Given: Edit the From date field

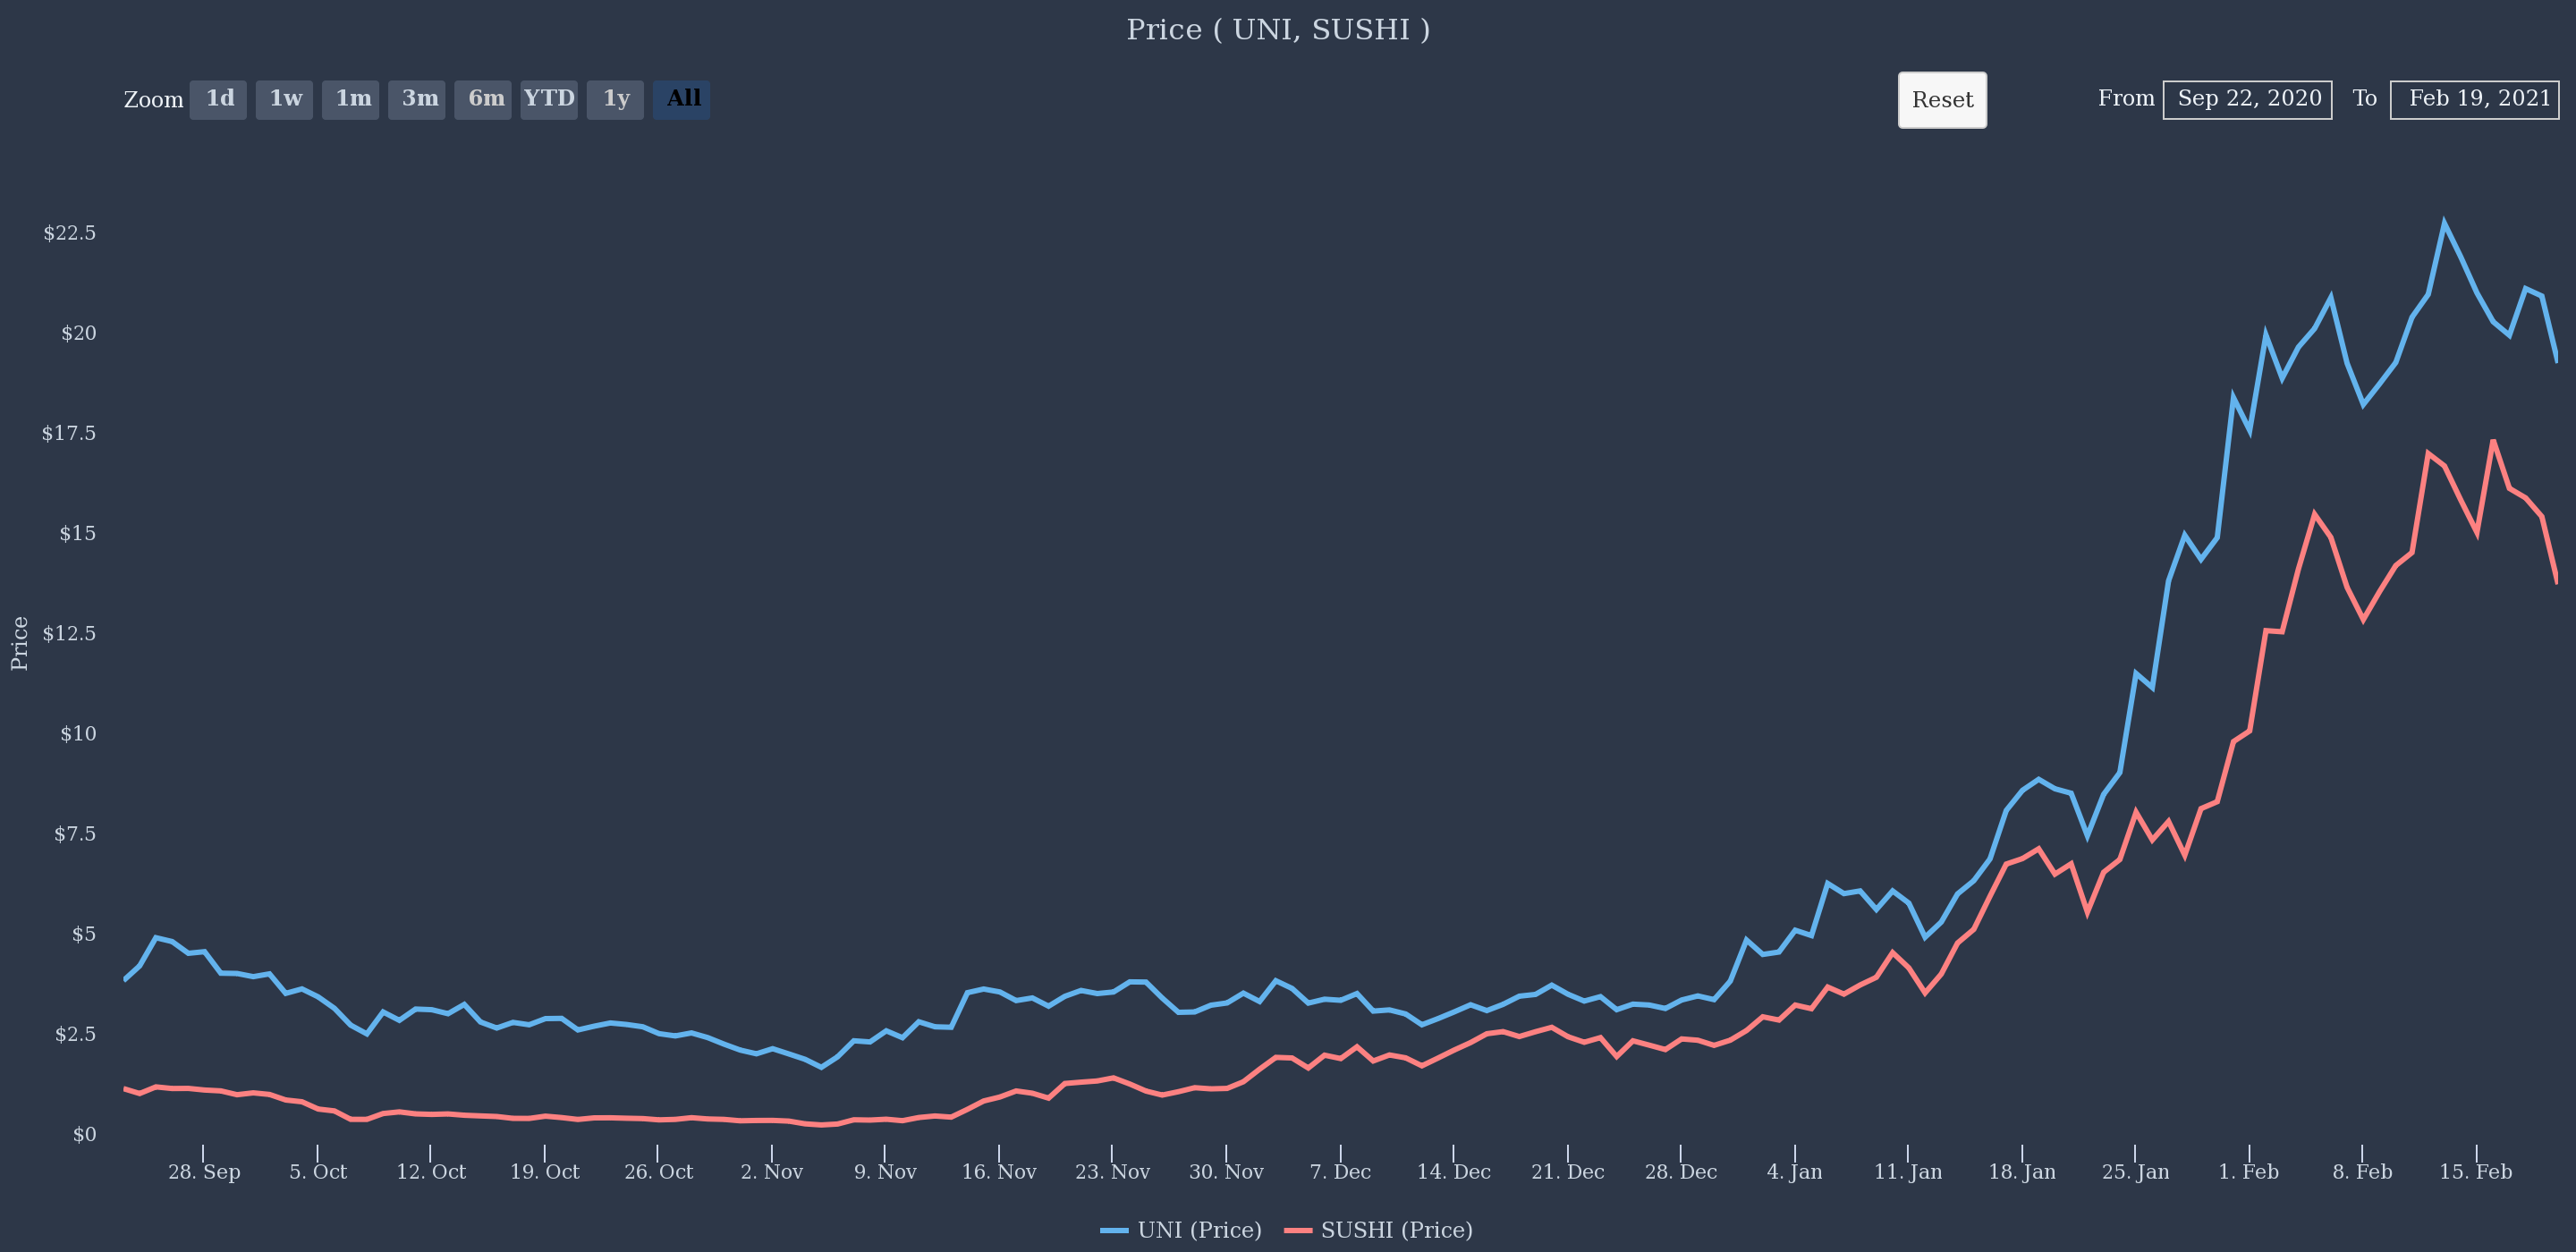Looking at the screenshot, I should (x=2247, y=100).
